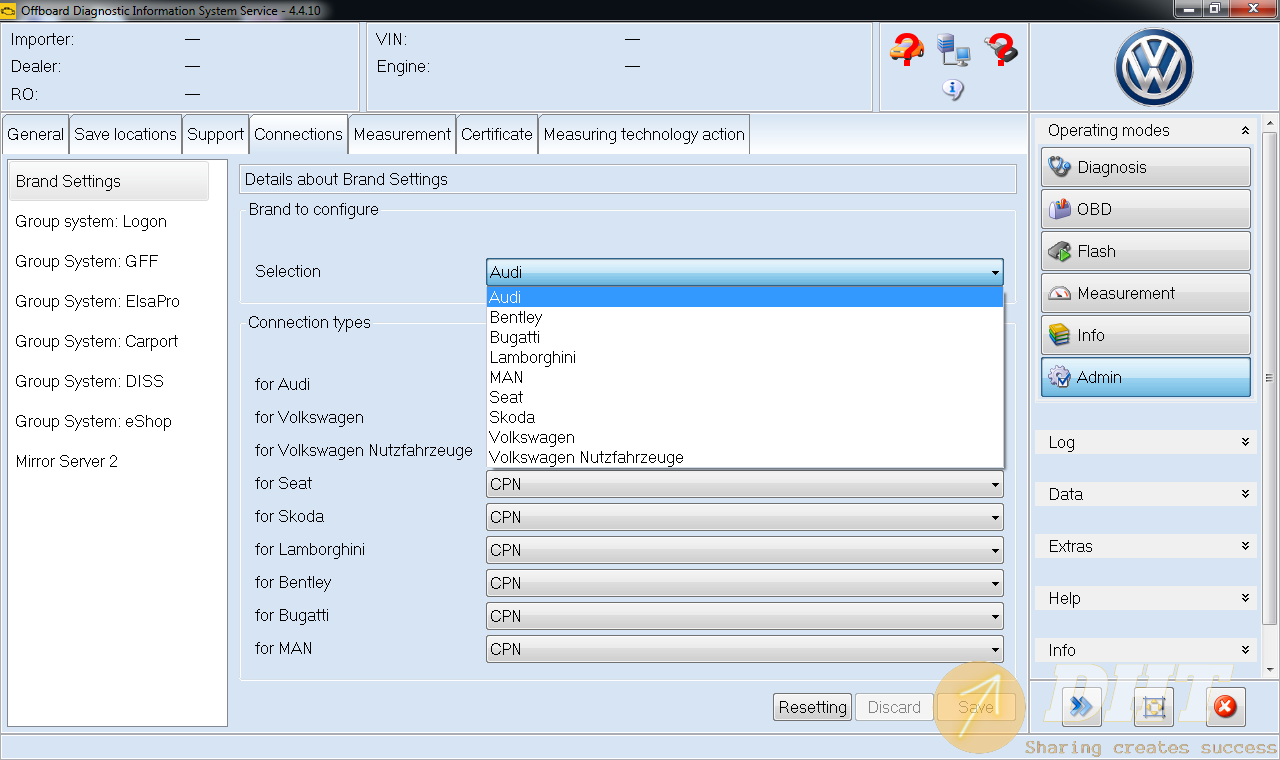The height and width of the screenshot is (760, 1280).
Task: Open the Flash operating mode
Action: pos(1146,251)
